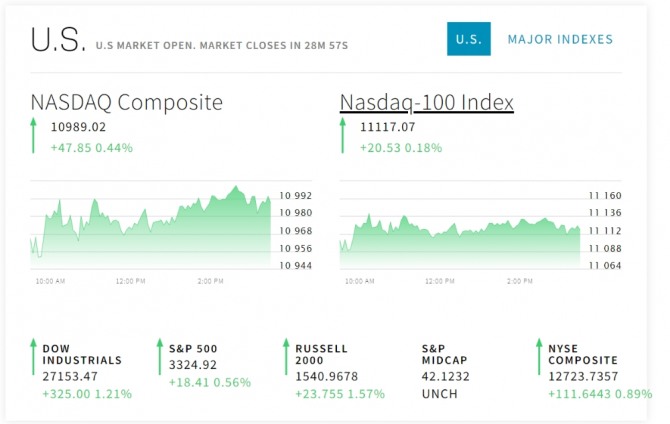Open the Russell 2000 index entry

(321, 355)
